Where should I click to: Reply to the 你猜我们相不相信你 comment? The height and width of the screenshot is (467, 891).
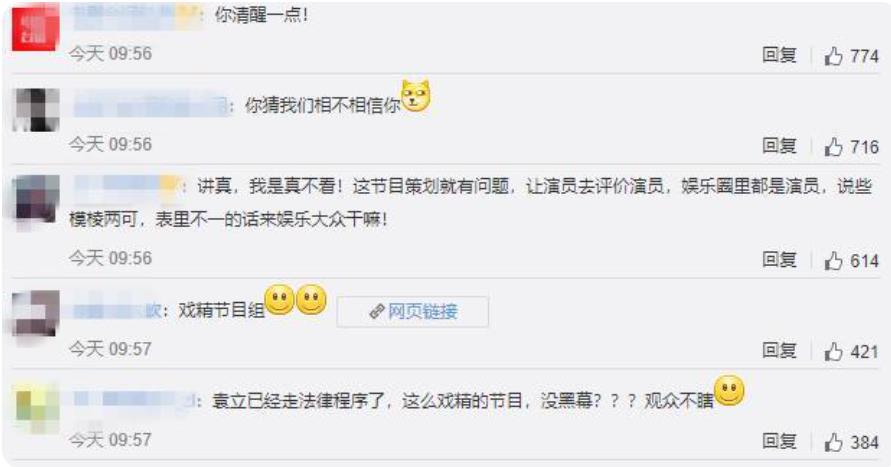pyautogui.click(x=779, y=146)
